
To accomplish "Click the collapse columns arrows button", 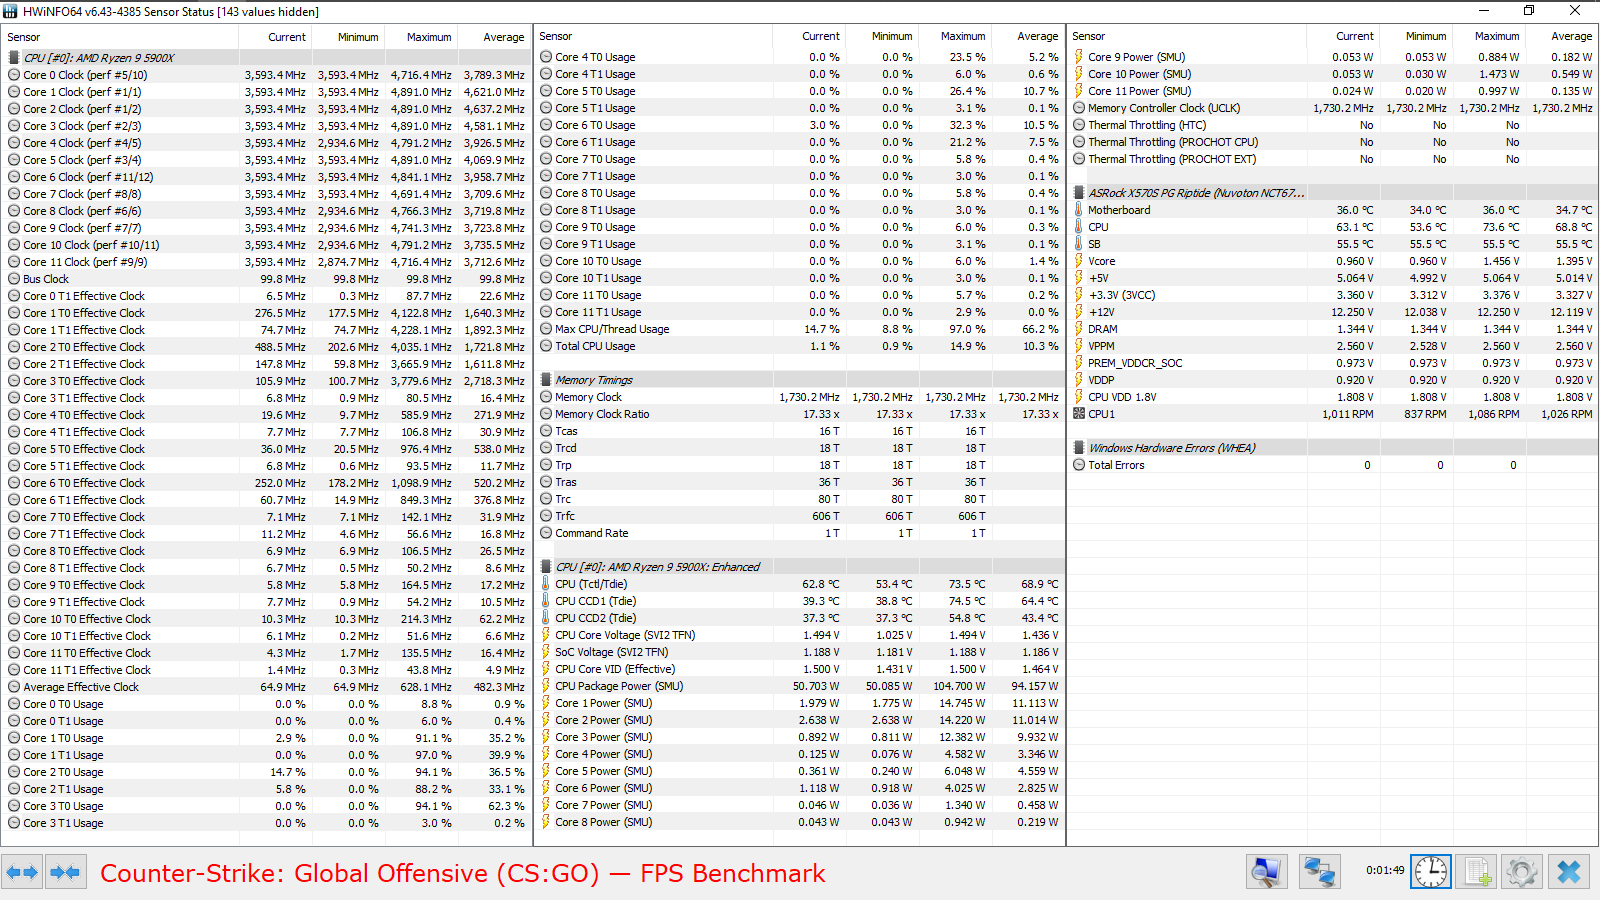I will coord(66,873).
